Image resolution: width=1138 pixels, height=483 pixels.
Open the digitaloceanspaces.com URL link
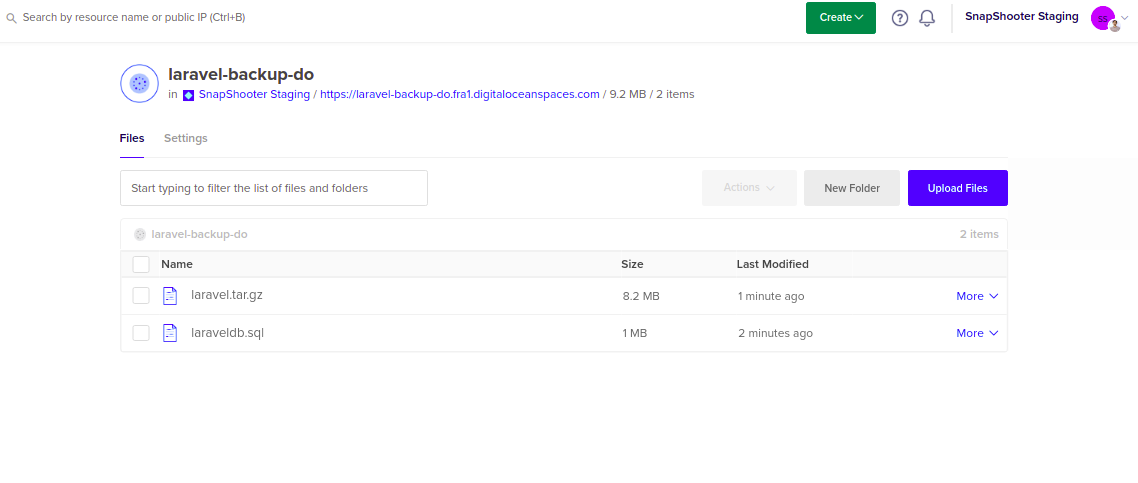(x=460, y=94)
